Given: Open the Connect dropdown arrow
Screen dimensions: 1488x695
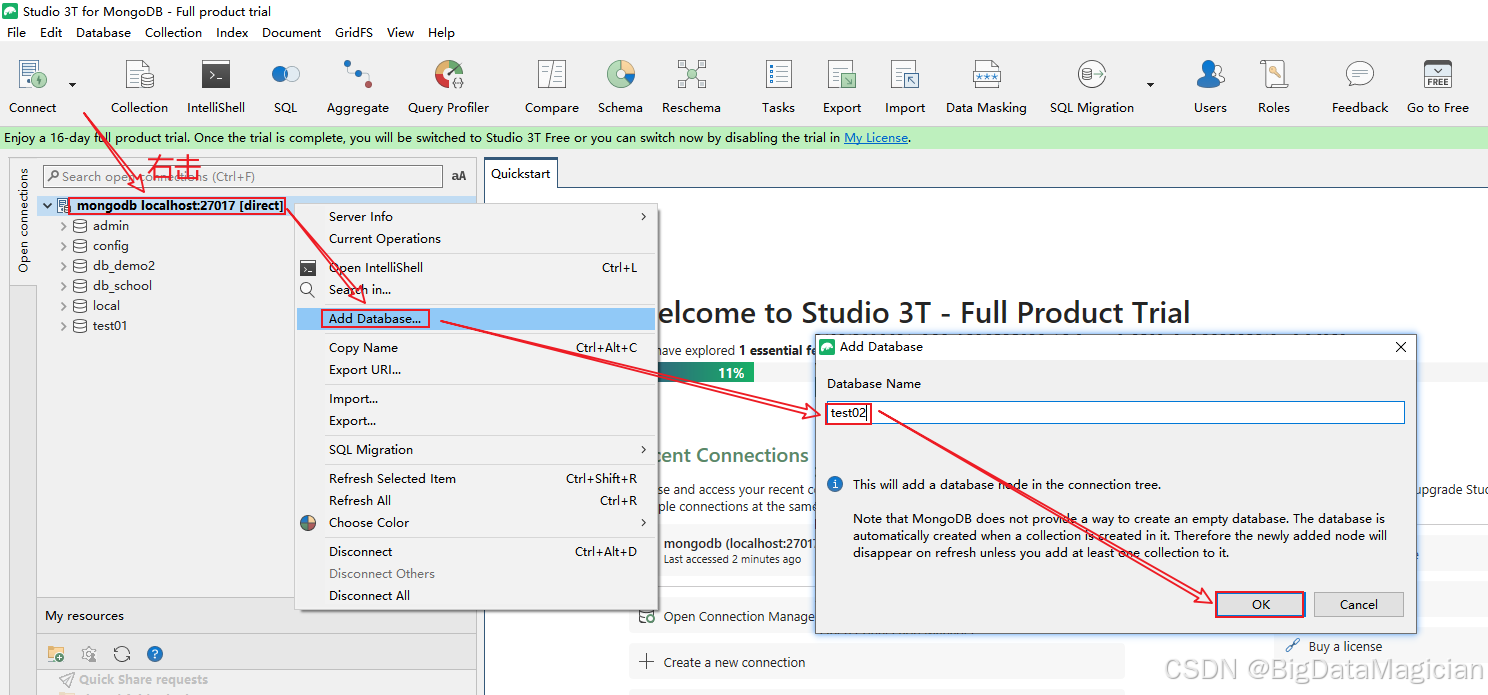Looking at the screenshot, I should [72, 85].
